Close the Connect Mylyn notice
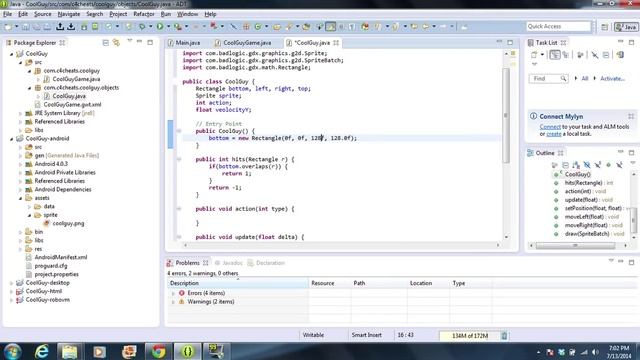 click(631, 116)
